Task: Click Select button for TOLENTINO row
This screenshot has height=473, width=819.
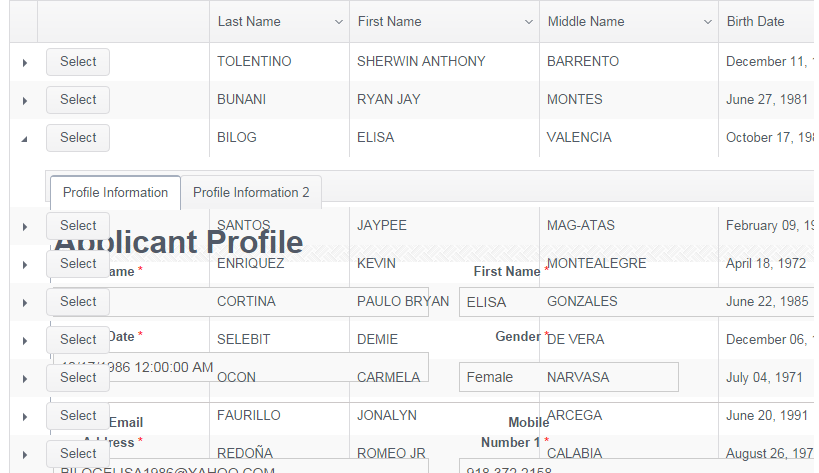Action: click(x=78, y=62)
